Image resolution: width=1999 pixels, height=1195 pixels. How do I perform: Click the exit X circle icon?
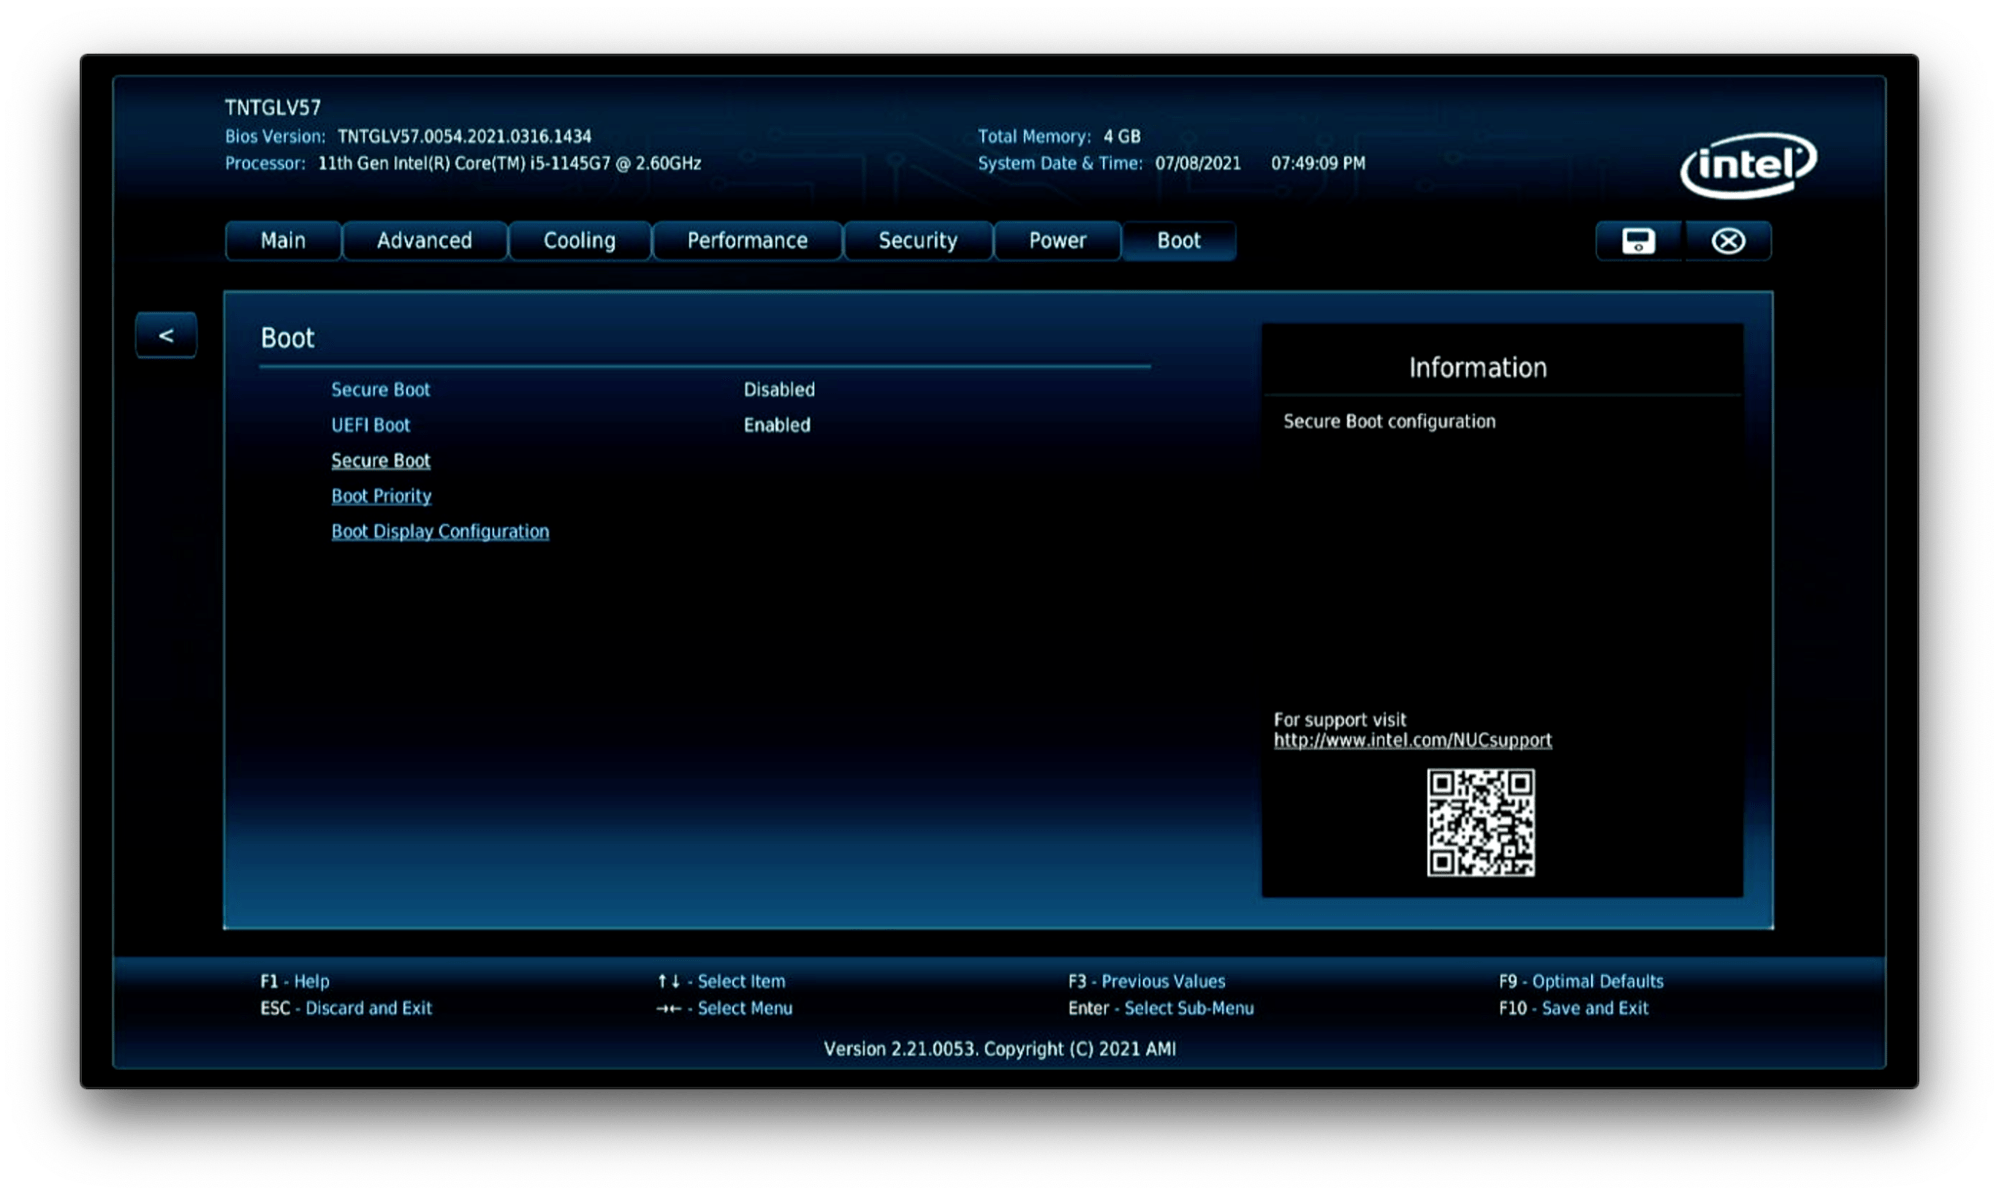coord(1728,241)
